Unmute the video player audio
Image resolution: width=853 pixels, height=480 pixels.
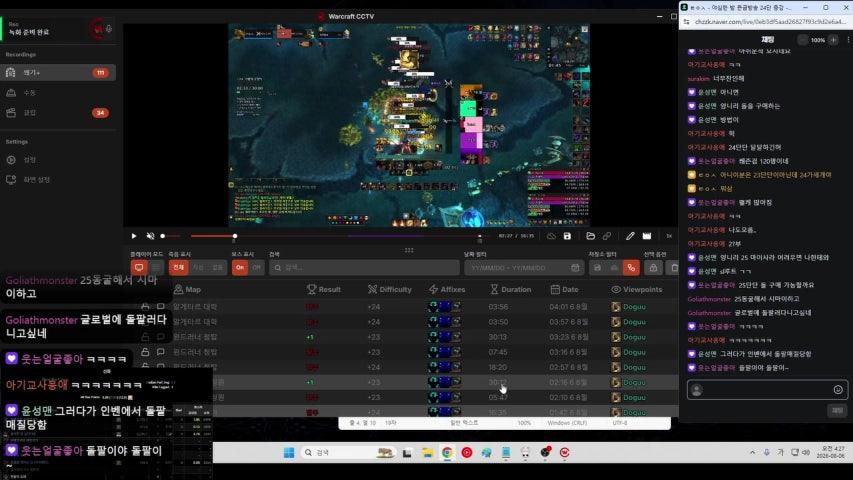click(x=150, y=236)
